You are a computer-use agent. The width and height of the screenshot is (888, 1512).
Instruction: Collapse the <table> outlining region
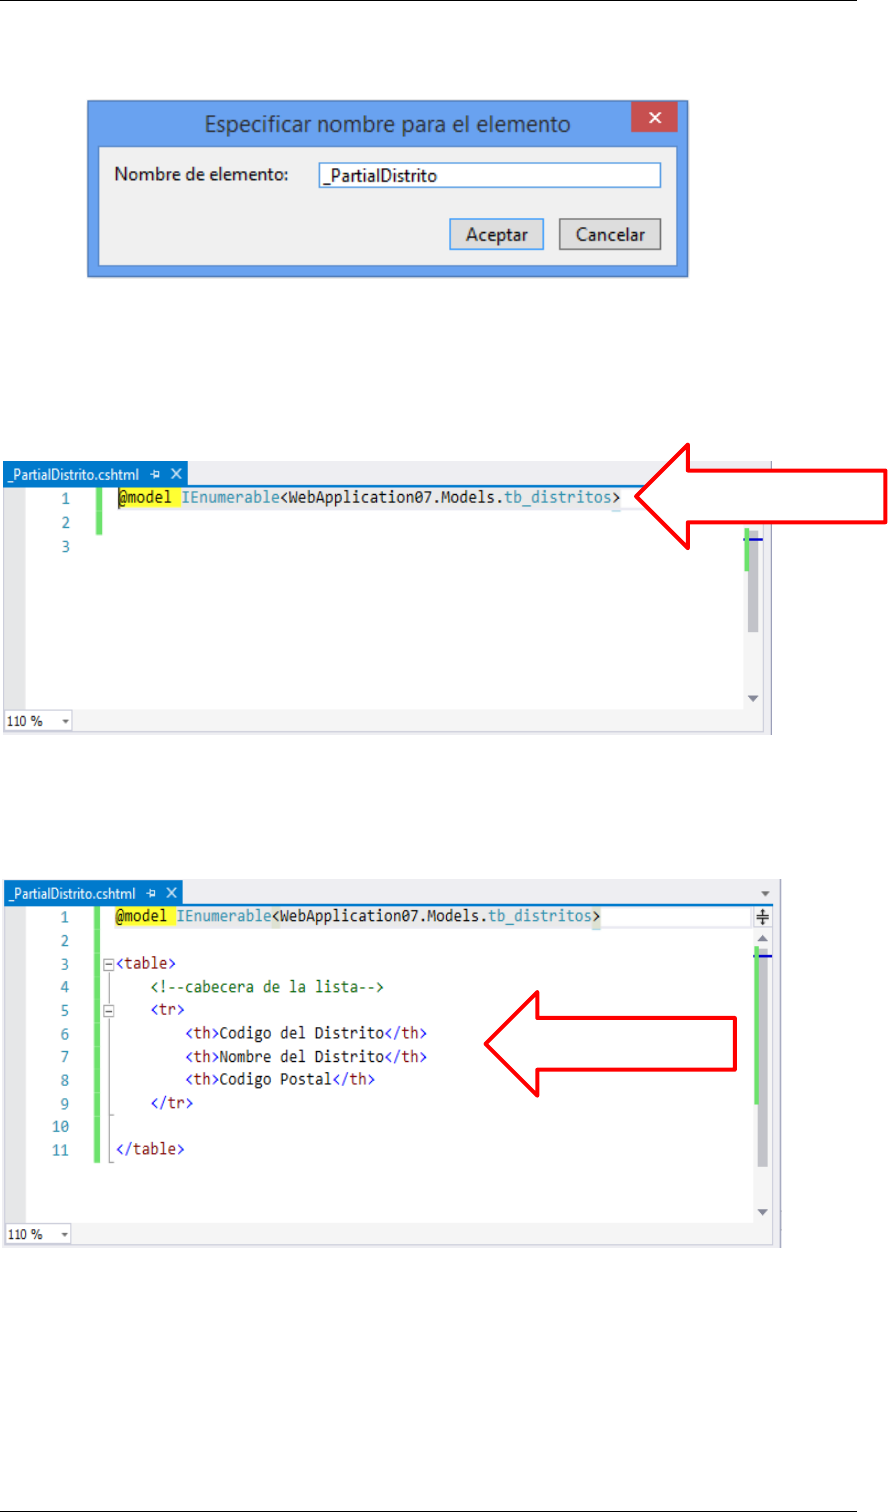click(x=108, y=964)
